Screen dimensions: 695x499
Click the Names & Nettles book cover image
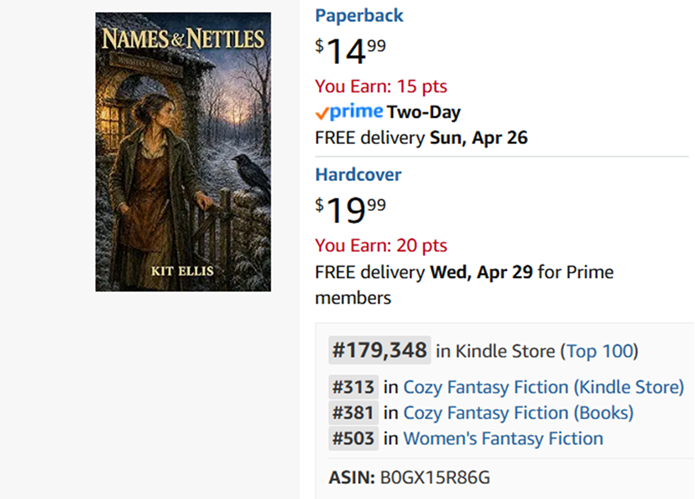click(x=183, y=152)
